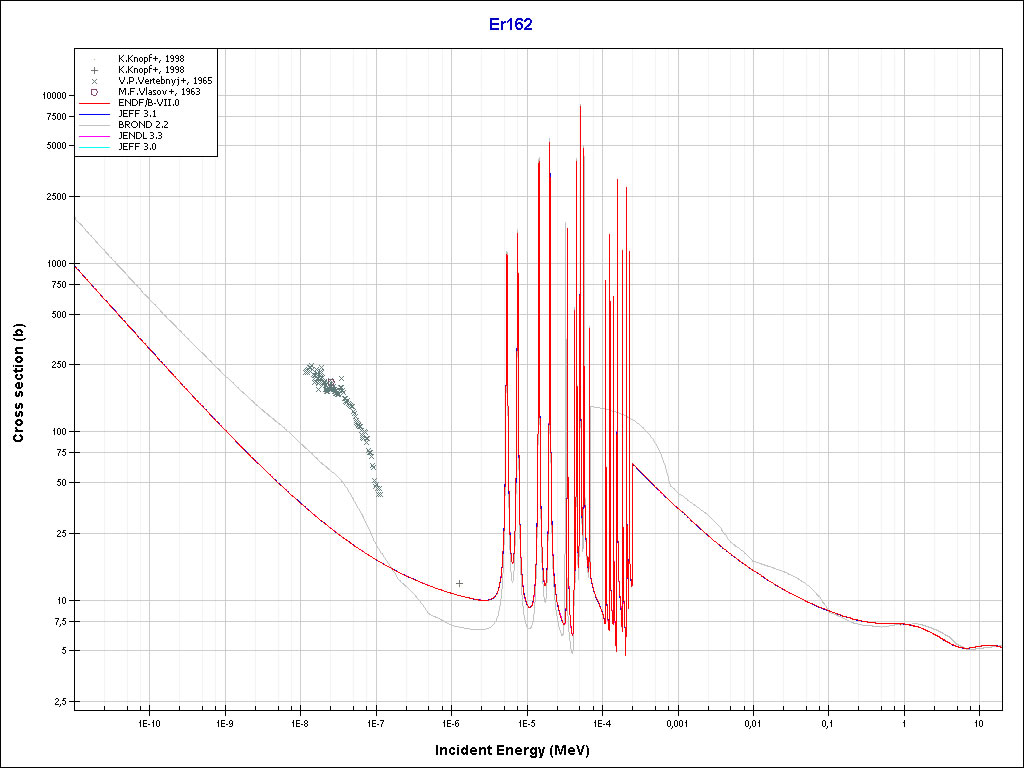The image size is (1024, 768).
Task: Click the square marker icon for M.F.Vlasov+
Action: 94,92
